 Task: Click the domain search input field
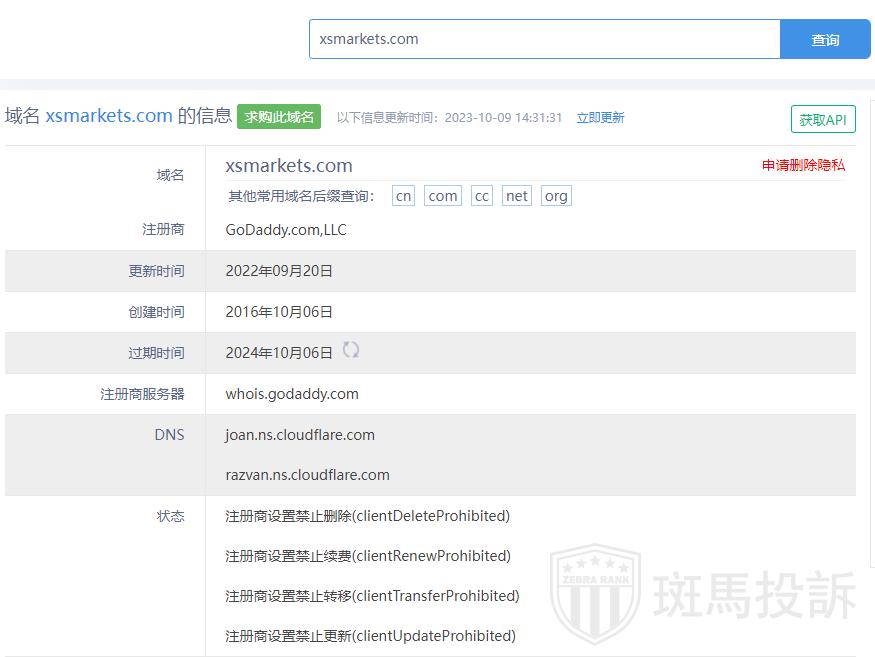(x=544, y=39)
